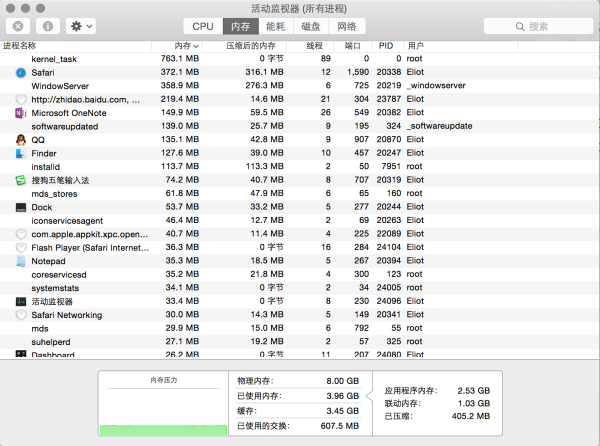600x446 pixels.
Task: Click the Flash Player shield icon
Action: tap(21, 247)
